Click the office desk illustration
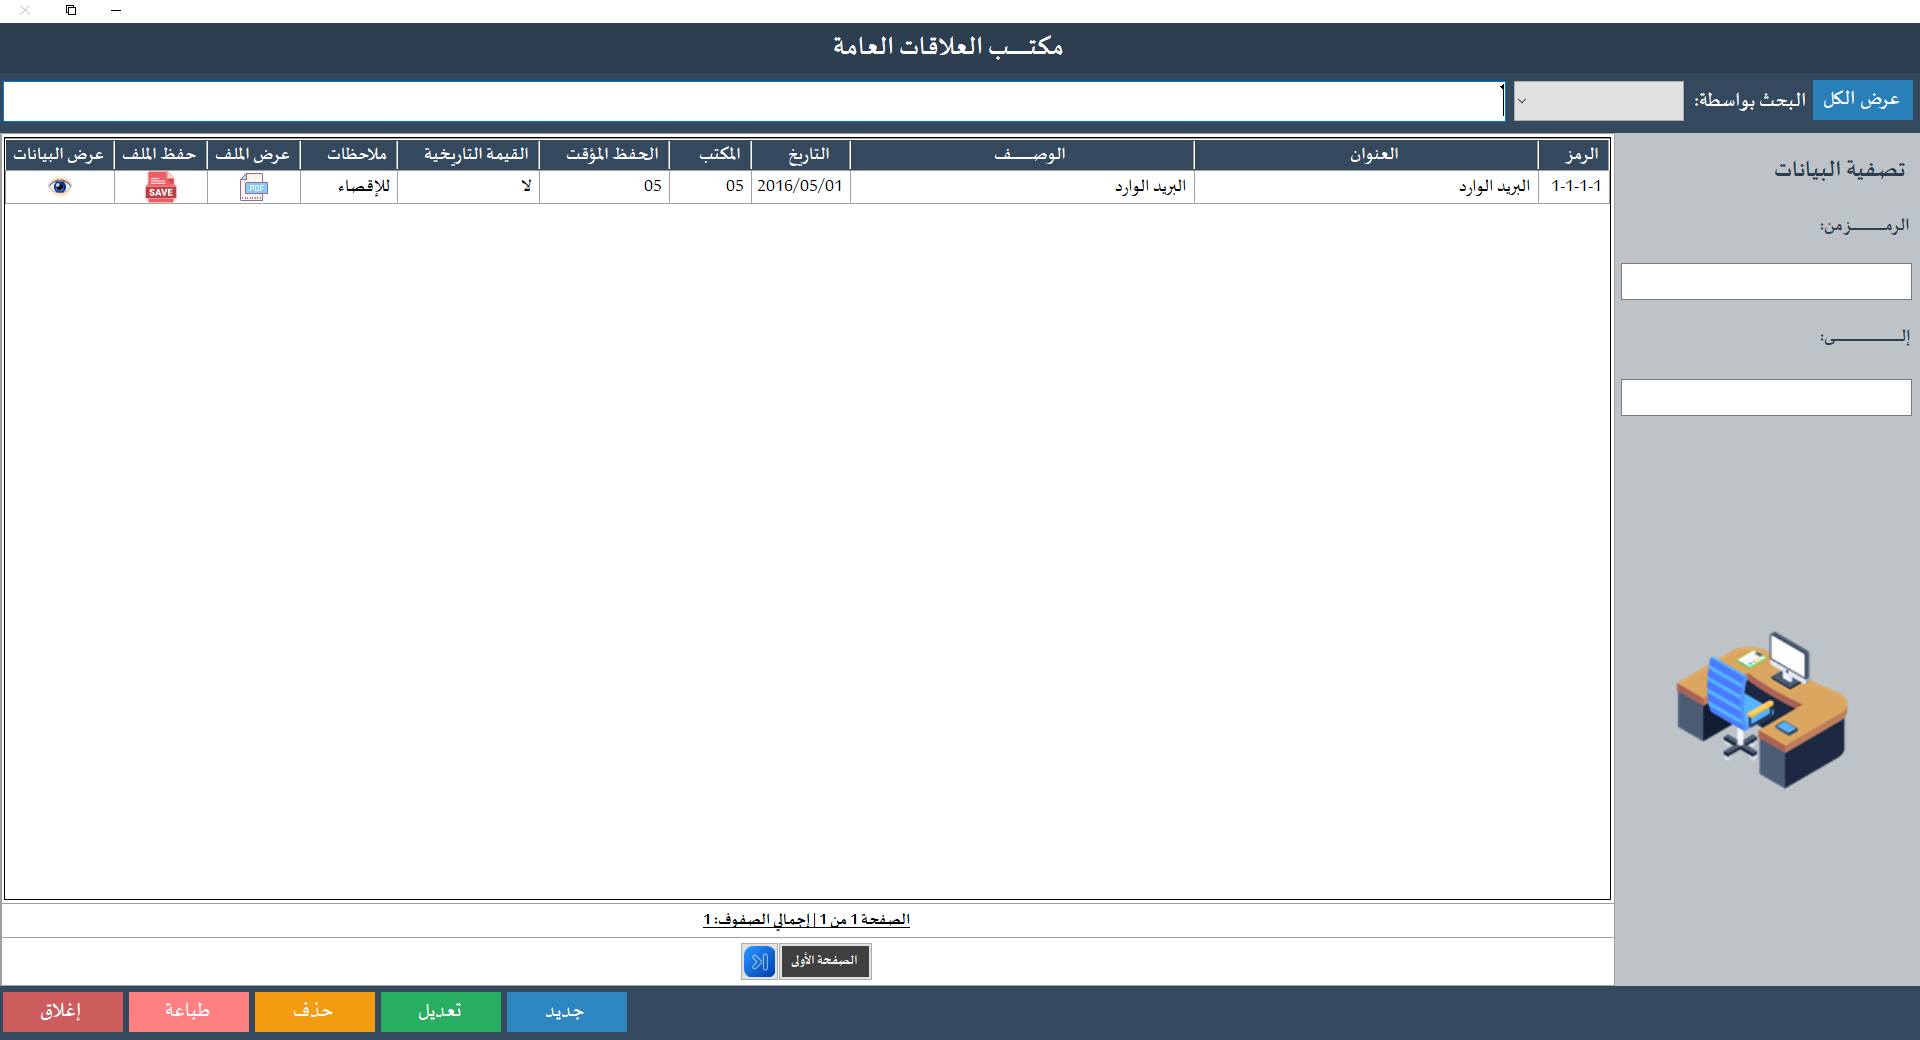Screen dimensions: 1920x1040 1762,709
